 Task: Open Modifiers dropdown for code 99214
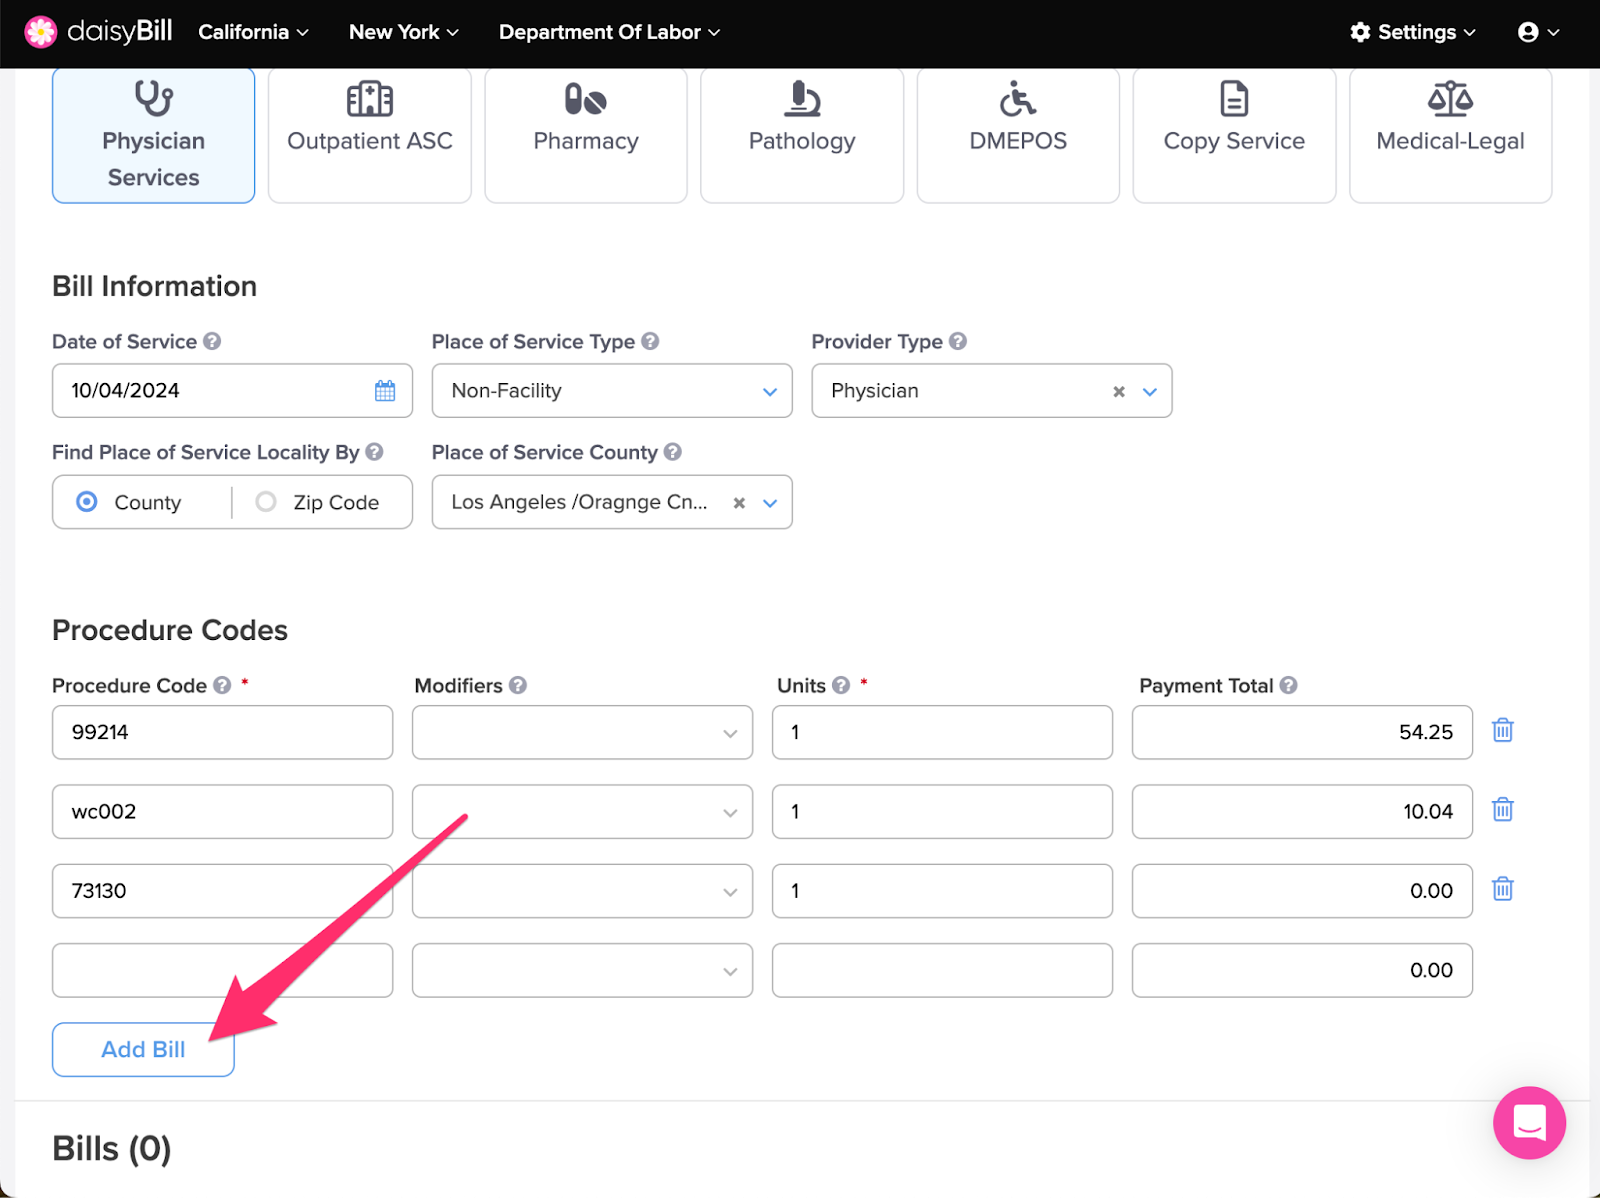(x=582, y=732)
